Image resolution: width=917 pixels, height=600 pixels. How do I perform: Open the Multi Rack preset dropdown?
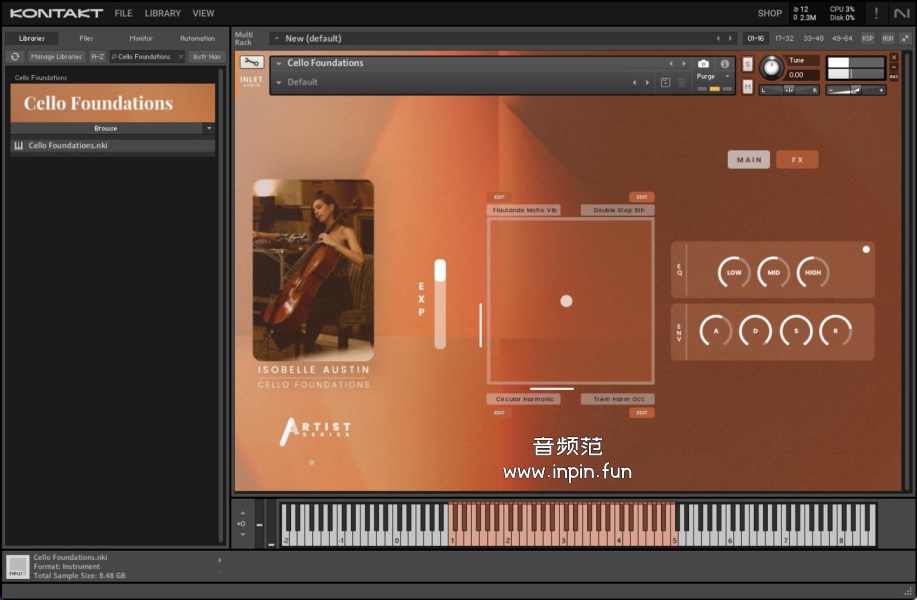(277, 38)
